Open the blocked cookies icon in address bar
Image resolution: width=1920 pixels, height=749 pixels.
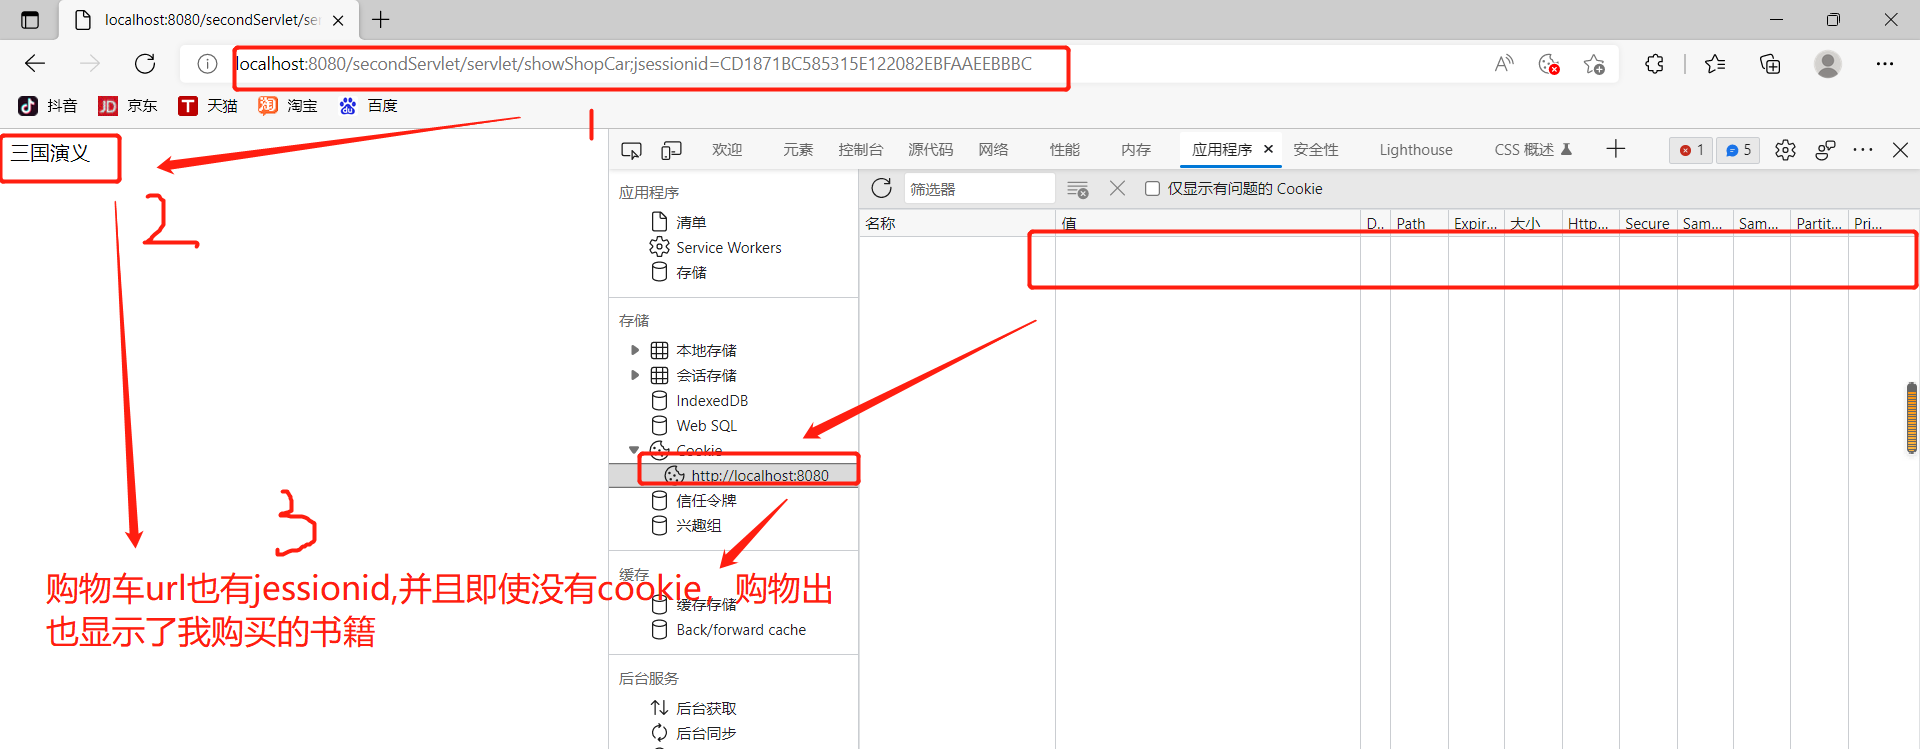tap(1549, 64)
